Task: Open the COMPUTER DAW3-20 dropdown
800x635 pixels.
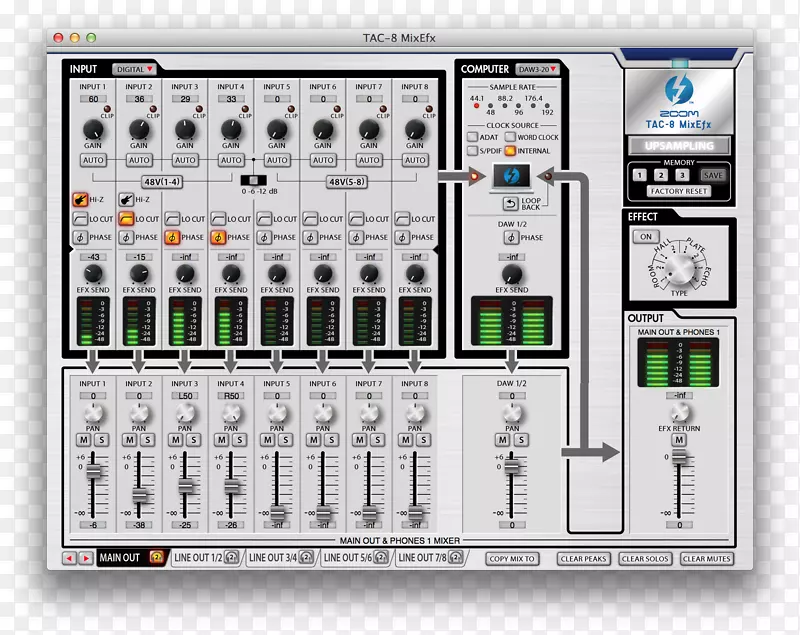Action: click(537, 69)
